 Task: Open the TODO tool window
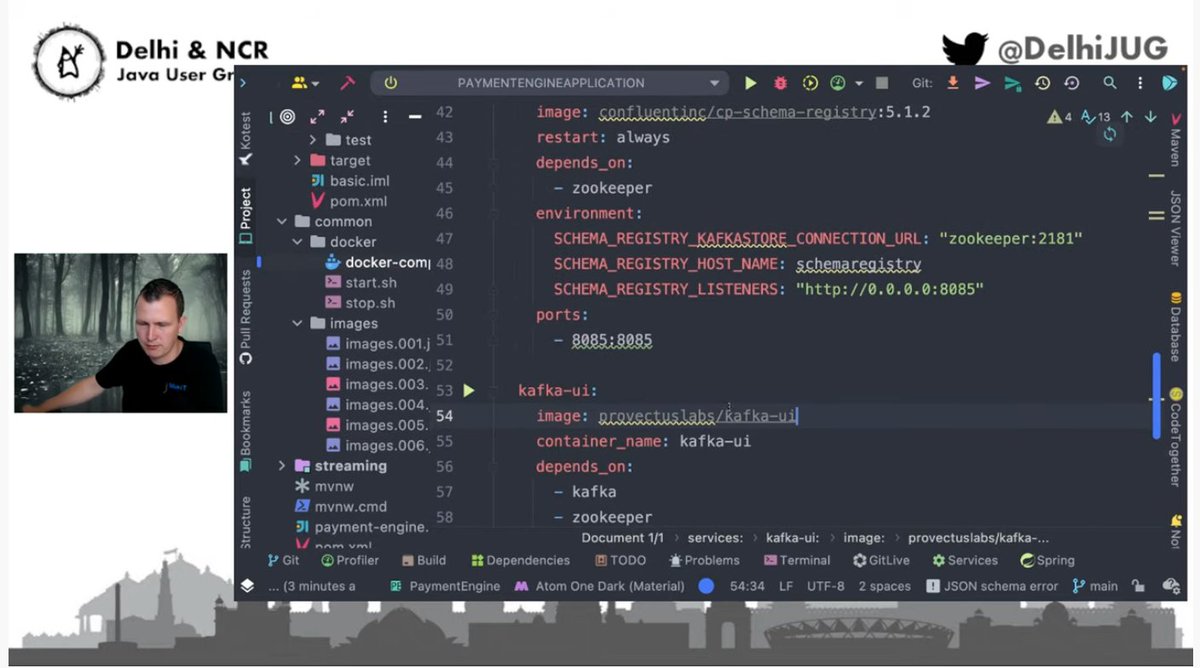[x=620, y=560]
